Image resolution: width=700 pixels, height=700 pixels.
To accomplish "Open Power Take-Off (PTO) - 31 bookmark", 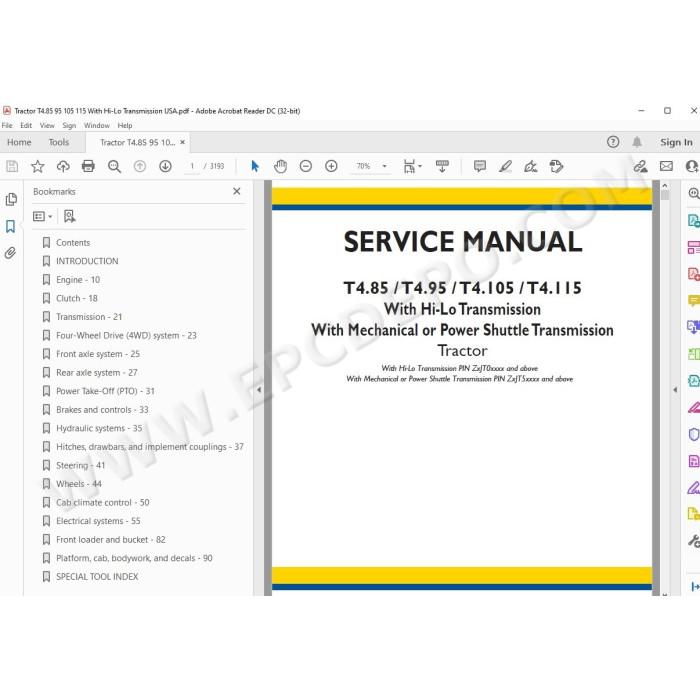I will pyautogui.click(x=105, y=391).
